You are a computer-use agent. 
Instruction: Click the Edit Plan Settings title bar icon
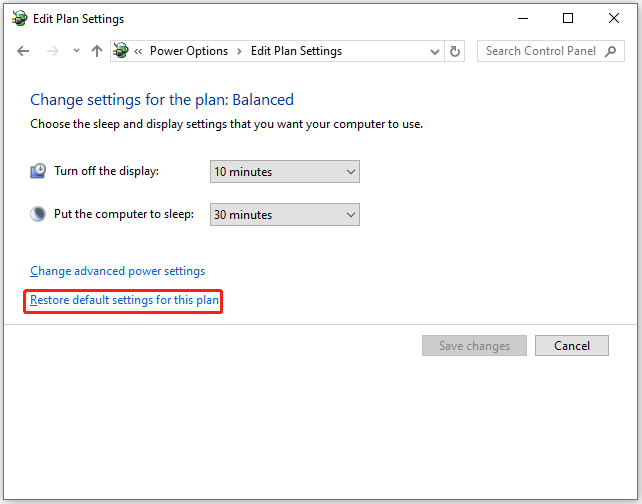(18, 18)
